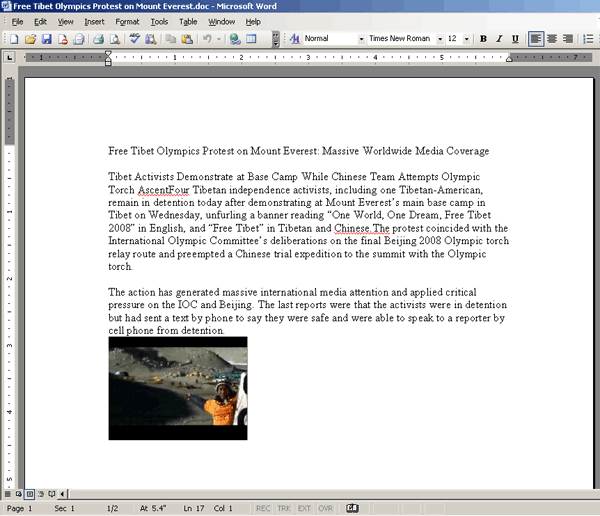Open a file with the Open folder icon
The image size is (600, 516).
click(31, 39)
